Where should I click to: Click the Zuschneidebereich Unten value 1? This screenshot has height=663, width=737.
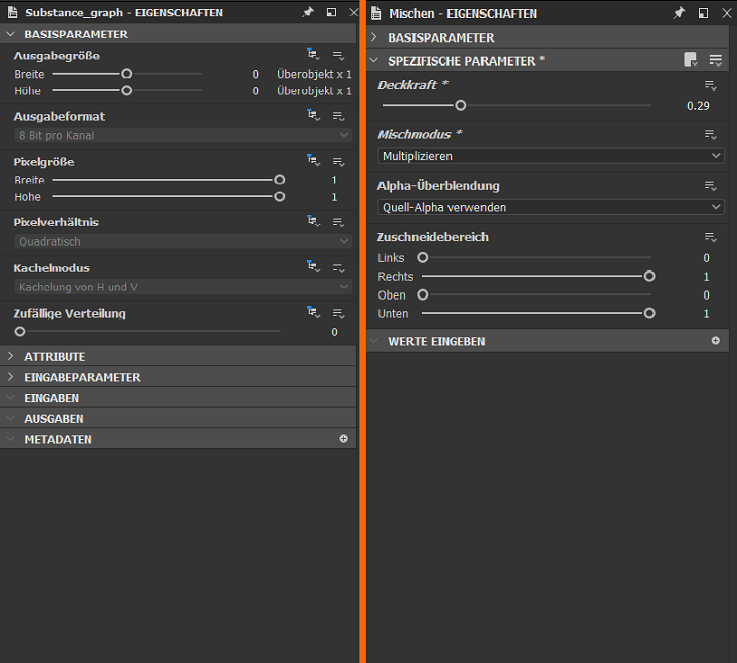point(706,314)
